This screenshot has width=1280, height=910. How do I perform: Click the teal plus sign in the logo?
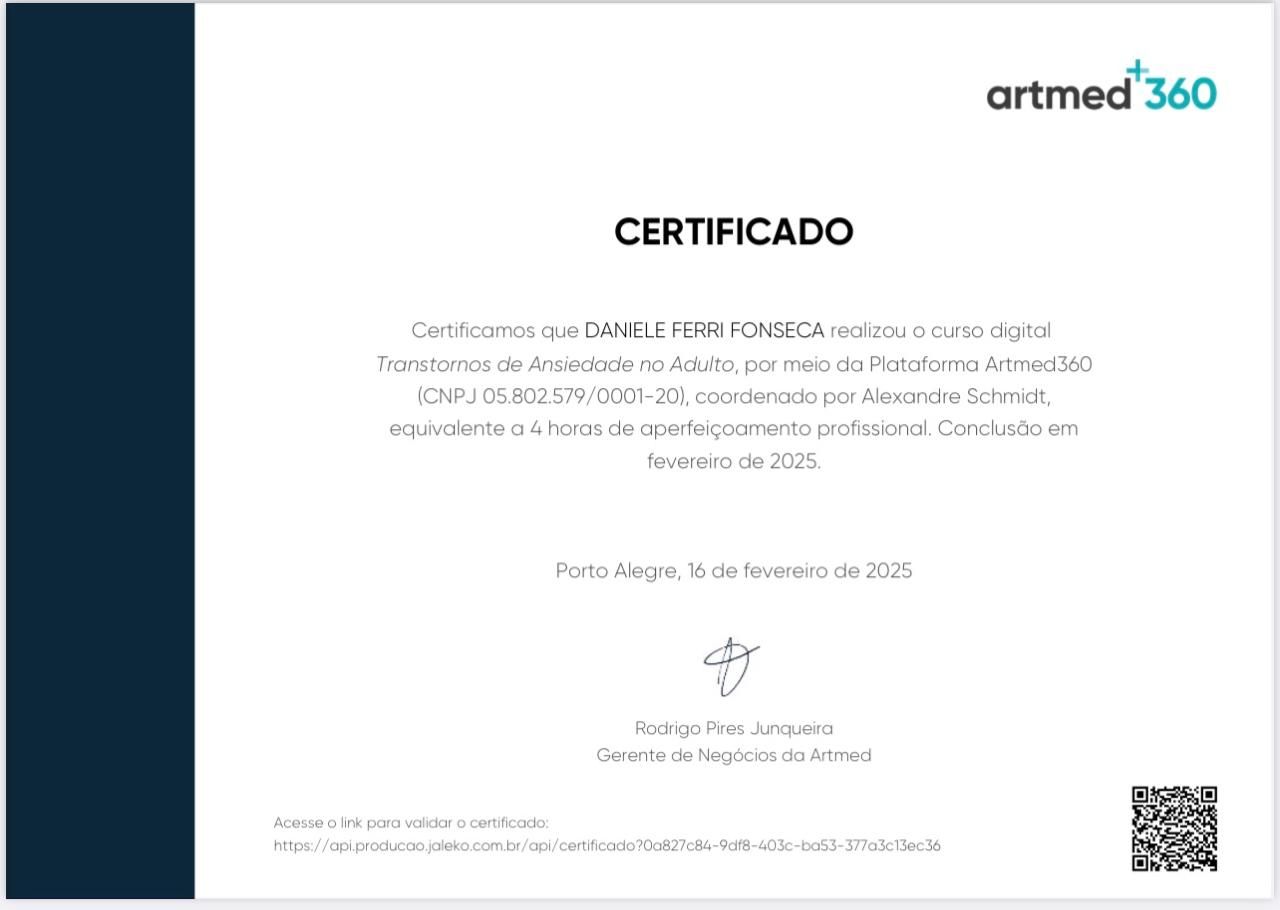pos(1138,72)
